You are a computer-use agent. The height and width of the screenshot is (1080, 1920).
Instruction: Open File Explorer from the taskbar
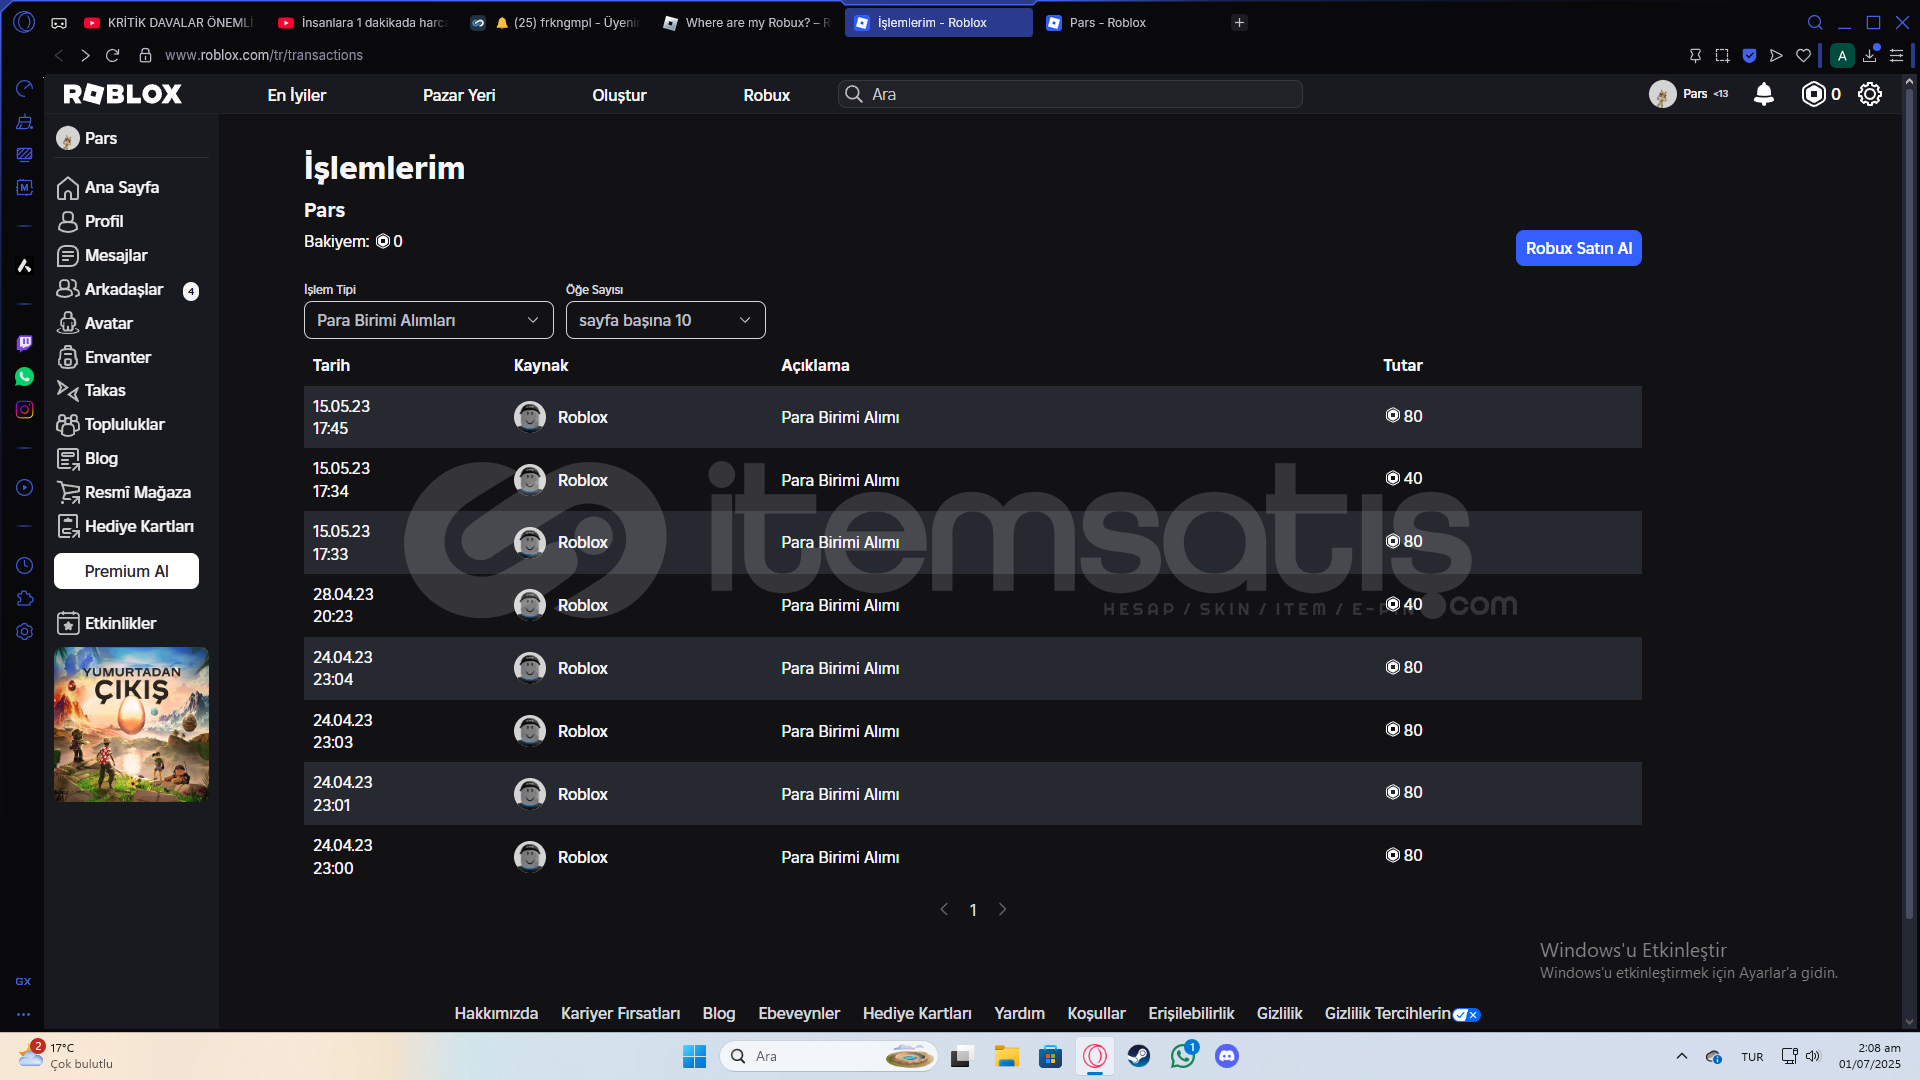(x=1006, y=1056)
